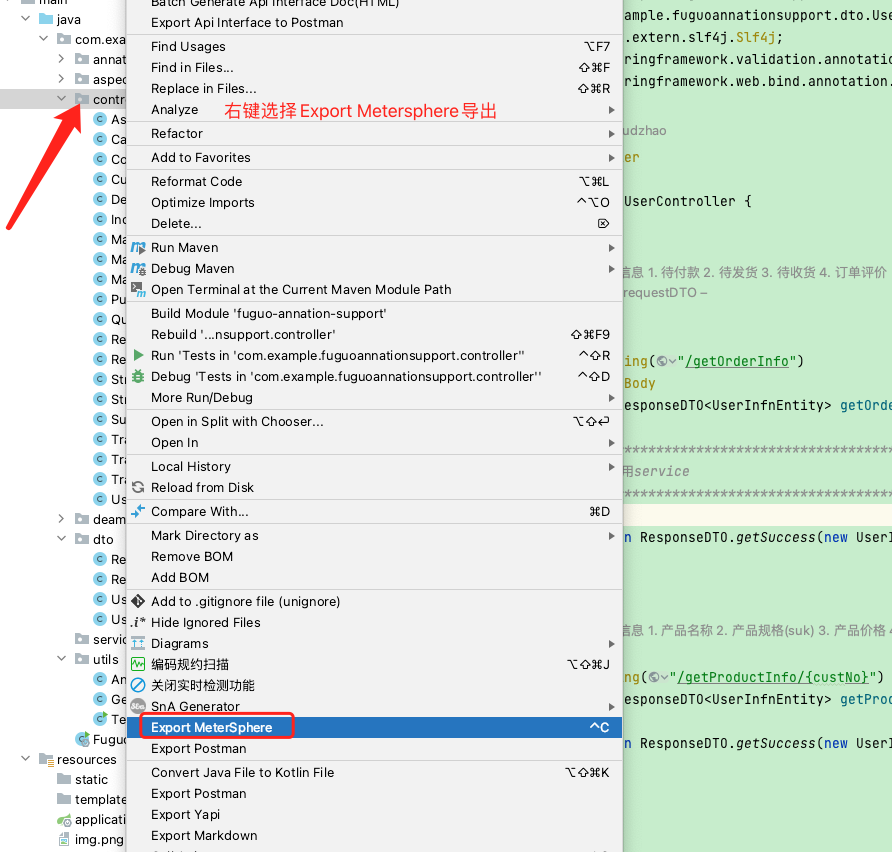Viewport: 892px width, 852px height.
Task: Click the gitignore diamond icon
Action: point(138,601)
